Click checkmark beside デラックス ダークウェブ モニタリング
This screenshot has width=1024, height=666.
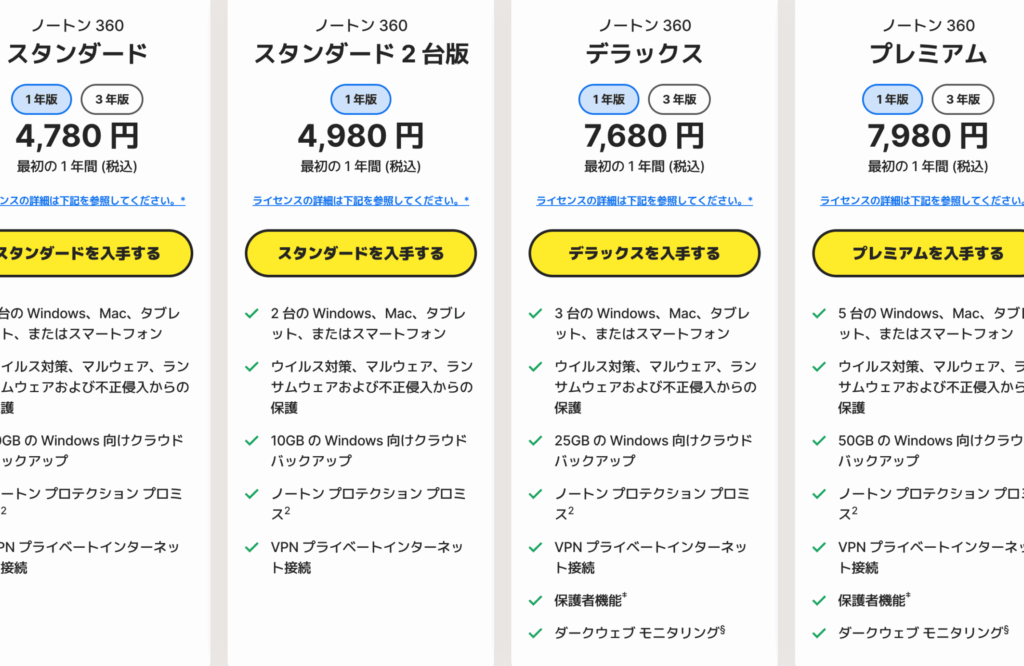click(x=536, y=633)
